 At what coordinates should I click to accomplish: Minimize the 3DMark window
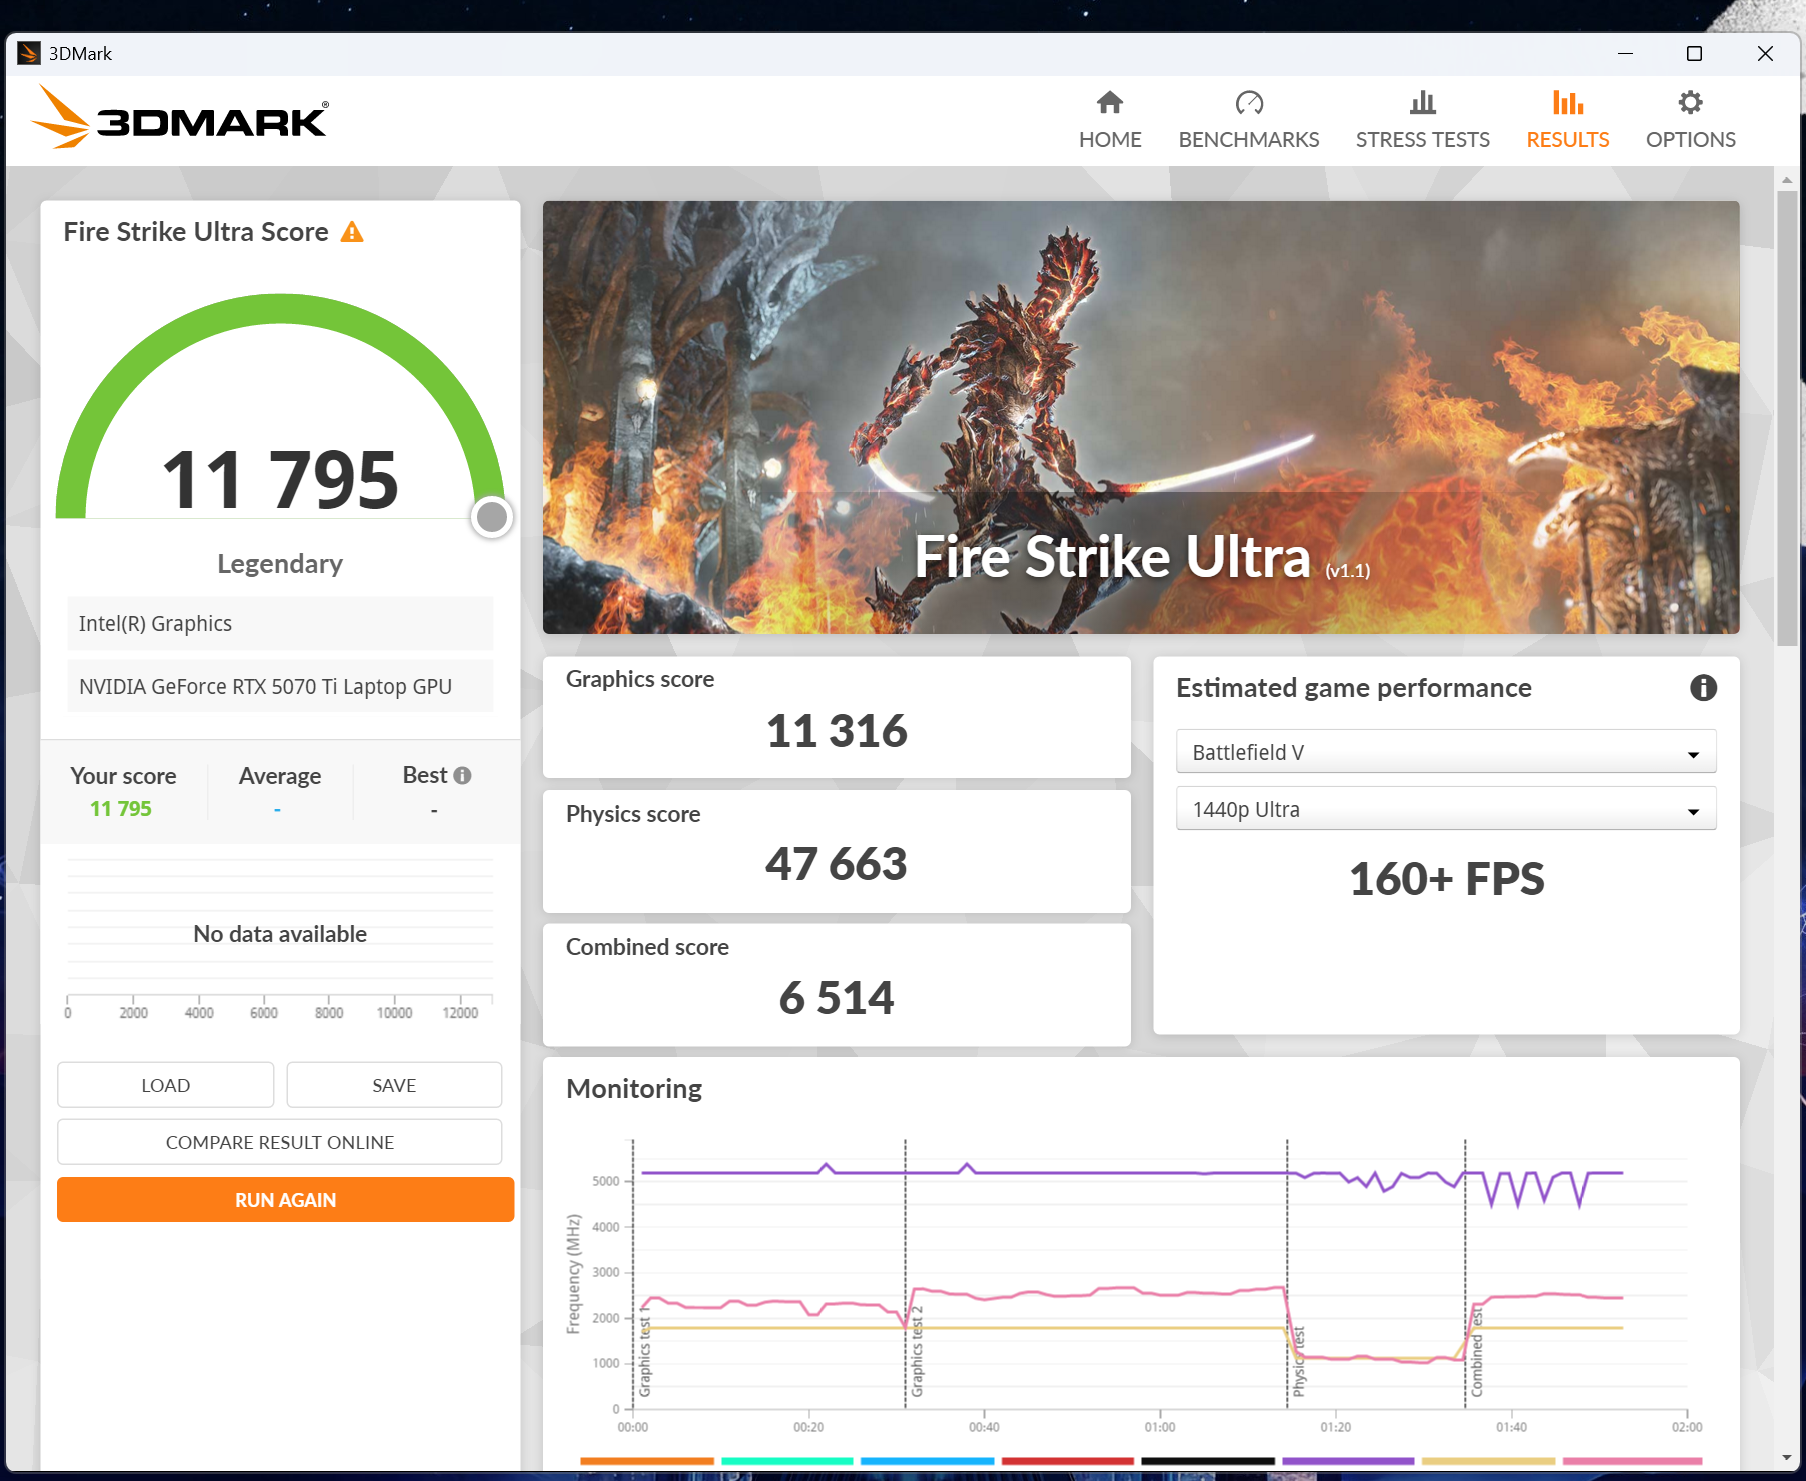point(1625,53)
